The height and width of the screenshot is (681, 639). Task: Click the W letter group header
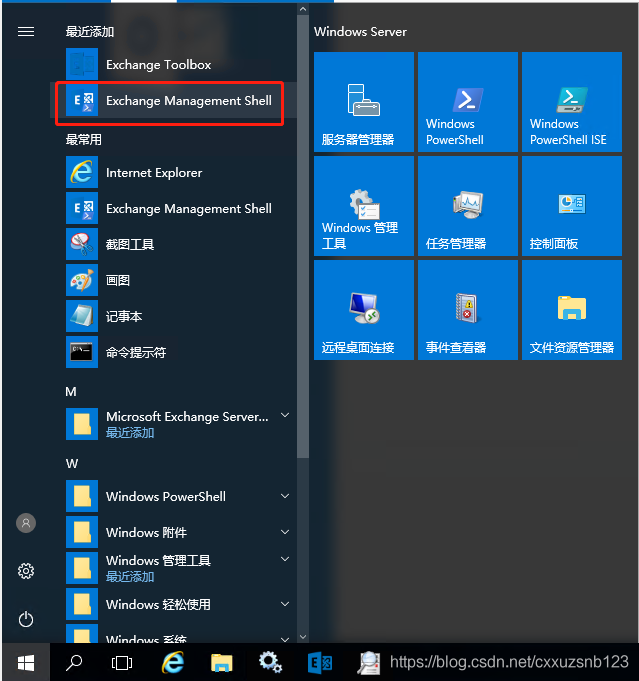pos(72,464)
